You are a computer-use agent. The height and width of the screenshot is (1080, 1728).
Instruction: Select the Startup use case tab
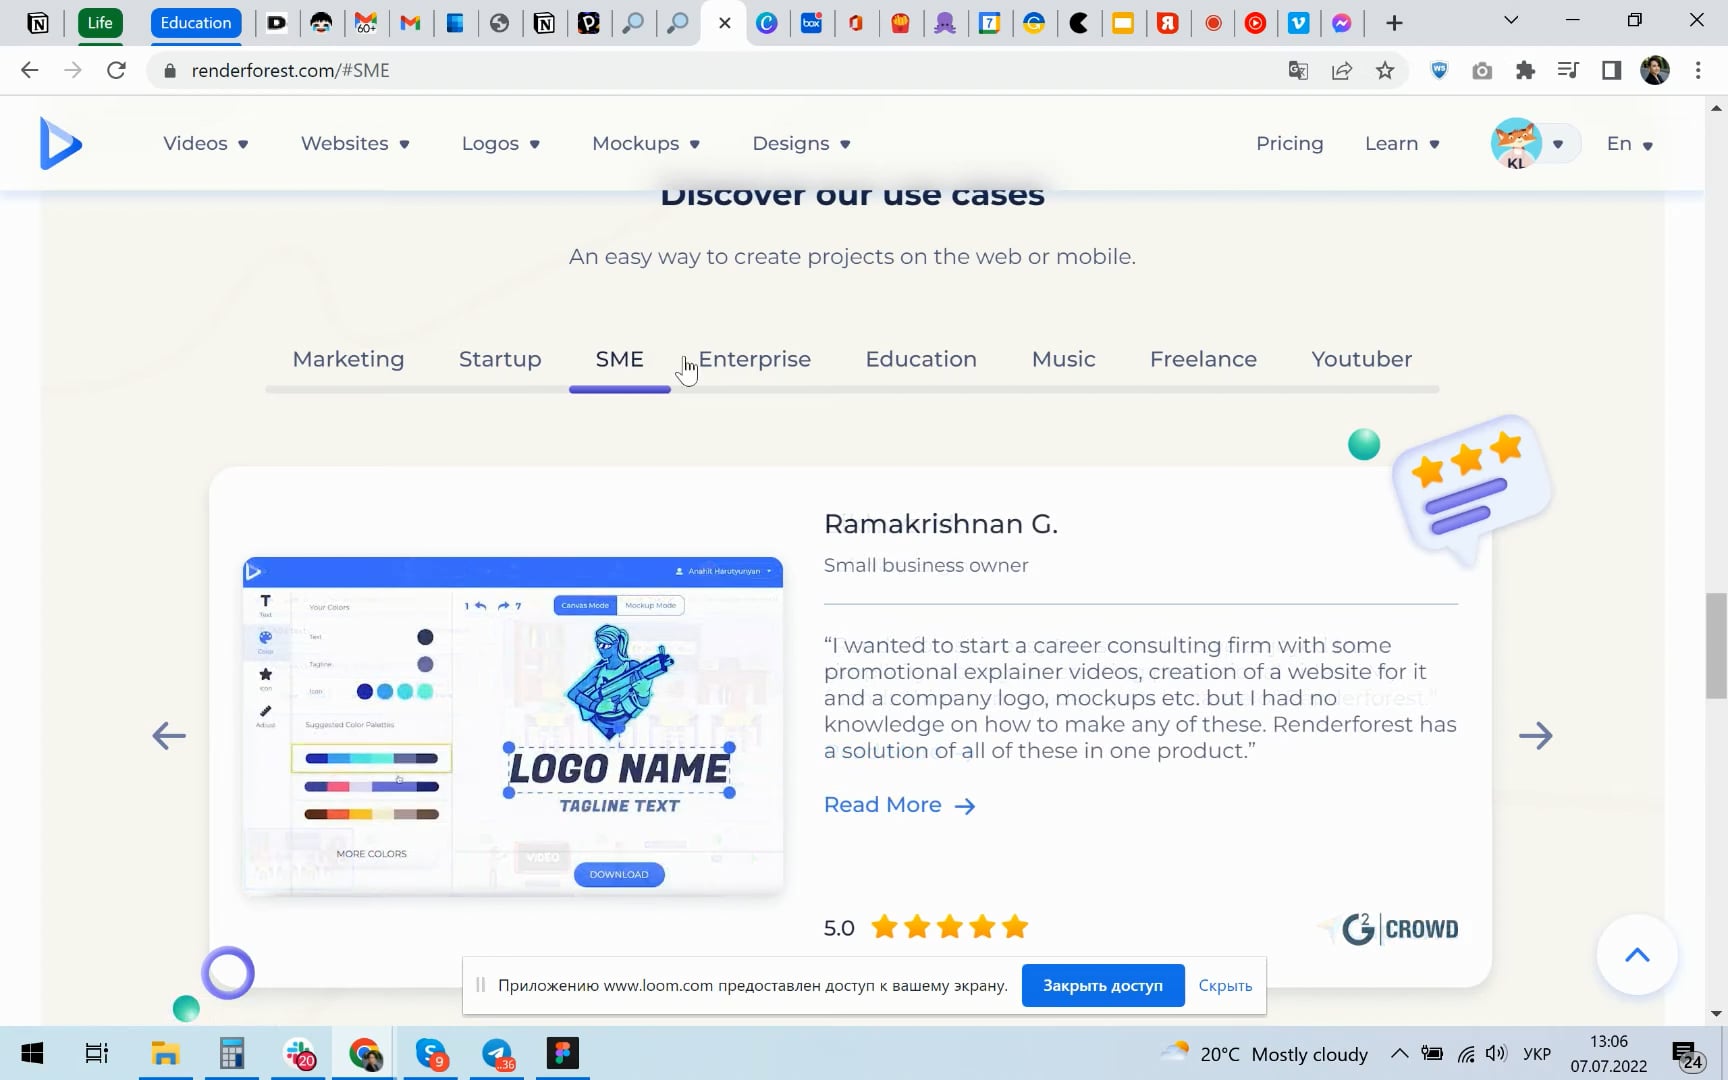[x=500, y=359]
